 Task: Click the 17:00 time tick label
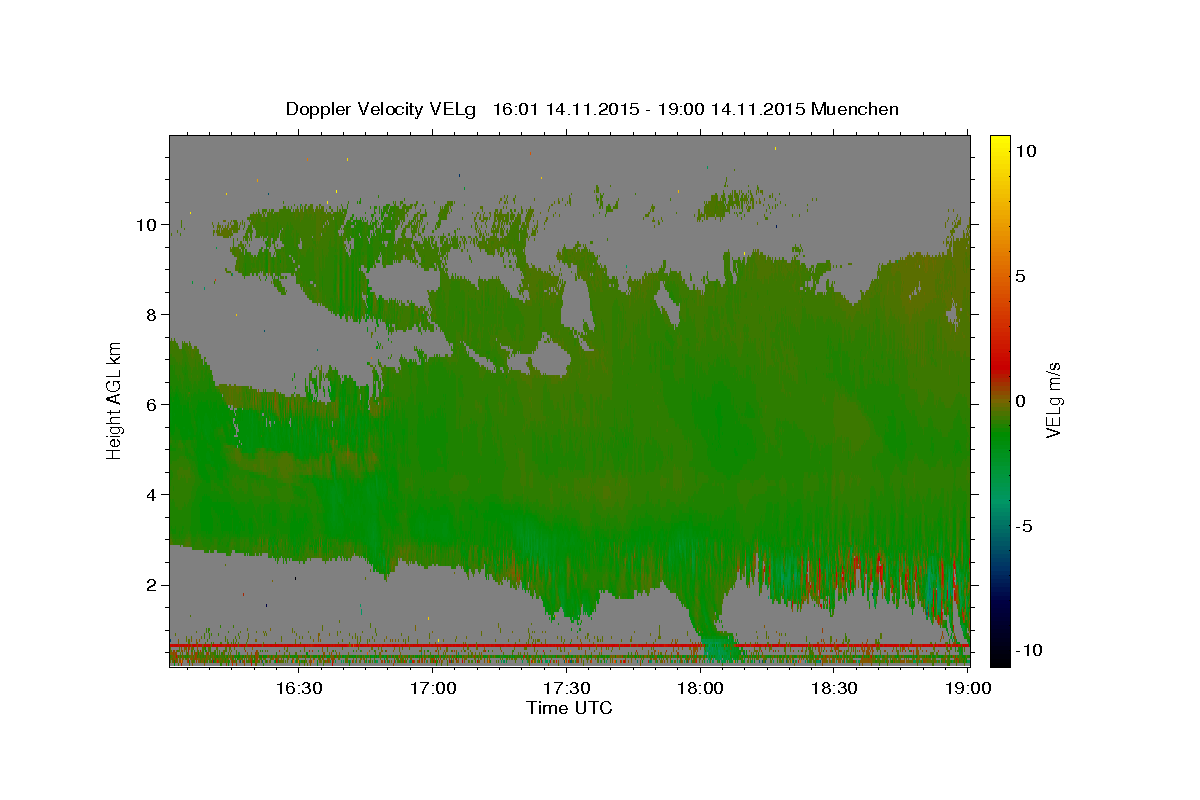point(433,688)
